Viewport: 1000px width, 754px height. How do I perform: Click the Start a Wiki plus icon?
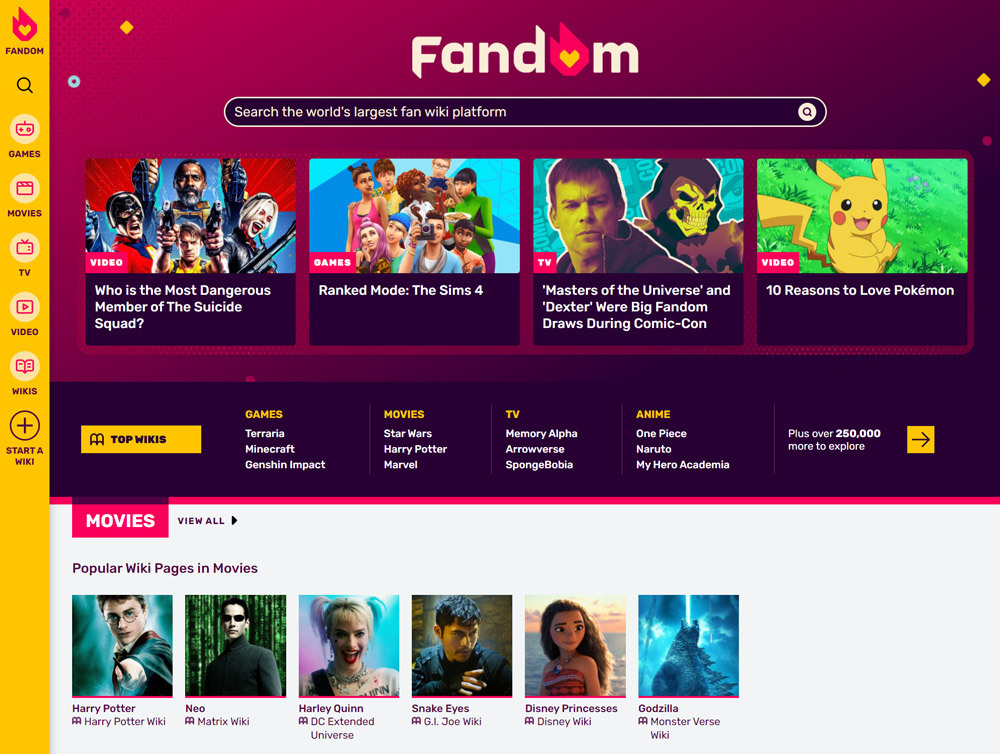point(24,425)
